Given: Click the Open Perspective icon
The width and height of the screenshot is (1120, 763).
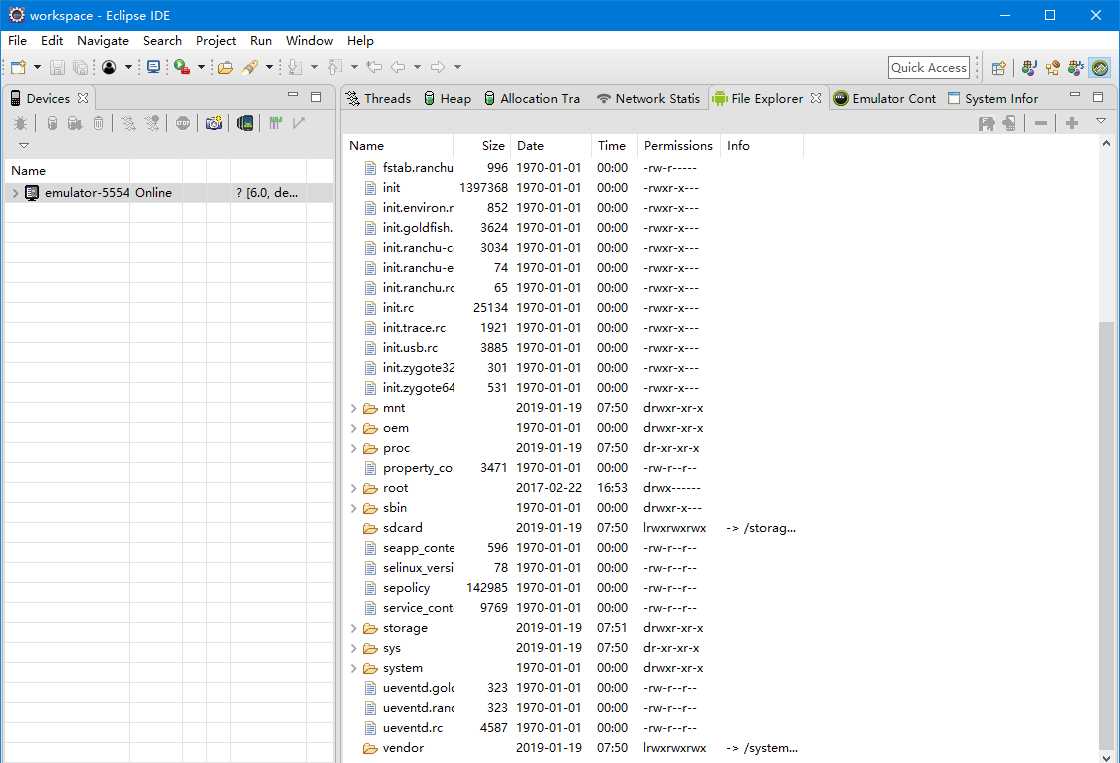Looking at the screenshot, I should 999,68.
